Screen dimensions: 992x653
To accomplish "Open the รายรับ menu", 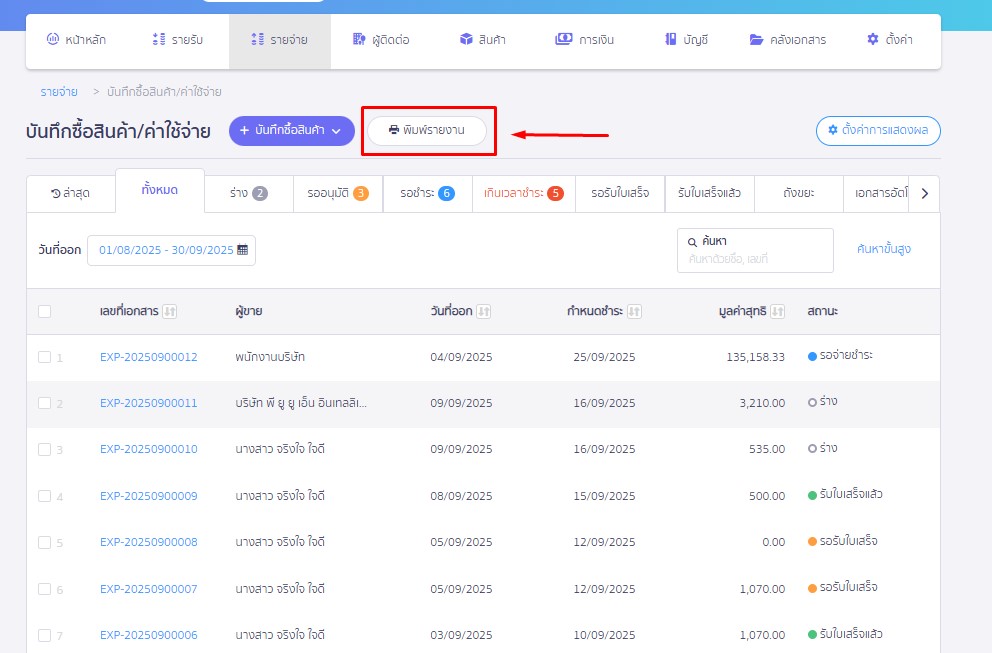I will (x=178, y=40).
